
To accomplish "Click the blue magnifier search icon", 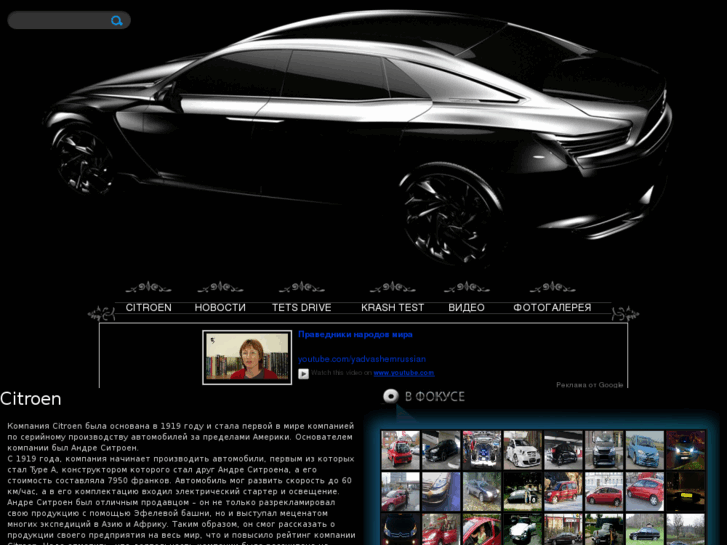I will pyautogui.click(x=117, y=20).
